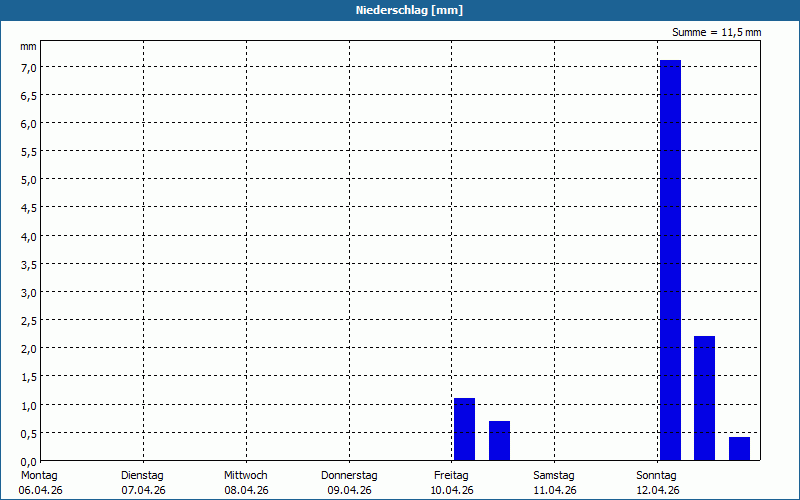Click the 0,5 y-axis value

tap(28, 434)
